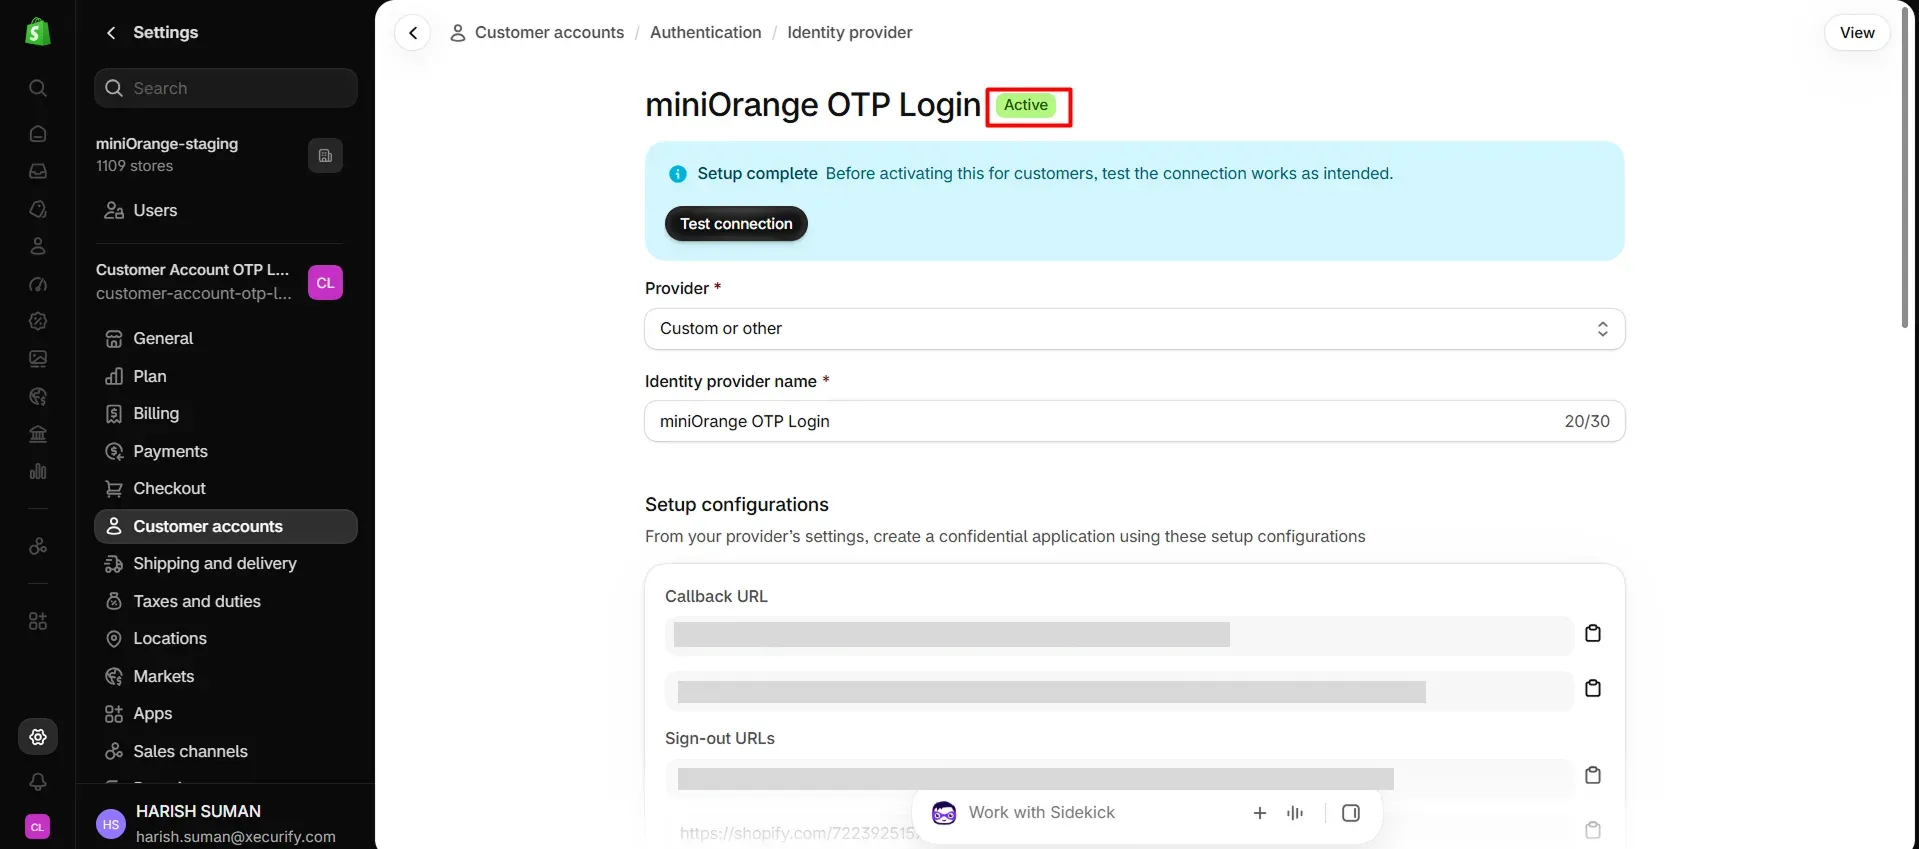Open the Customer accounts breadcrumb link
This screenshot has height=849, width=1919.
click(549, 33)
